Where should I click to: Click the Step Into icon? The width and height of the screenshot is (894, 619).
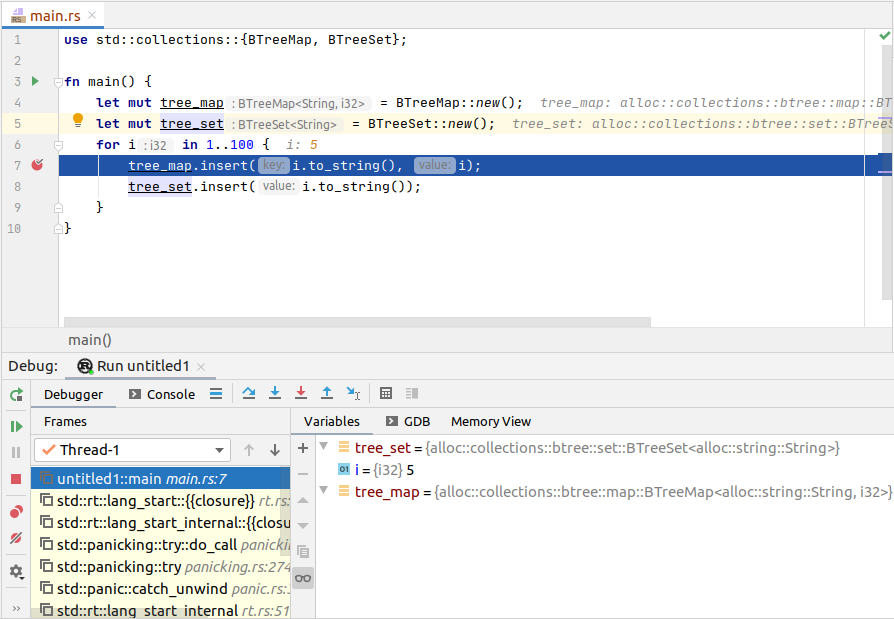[275, 393]
